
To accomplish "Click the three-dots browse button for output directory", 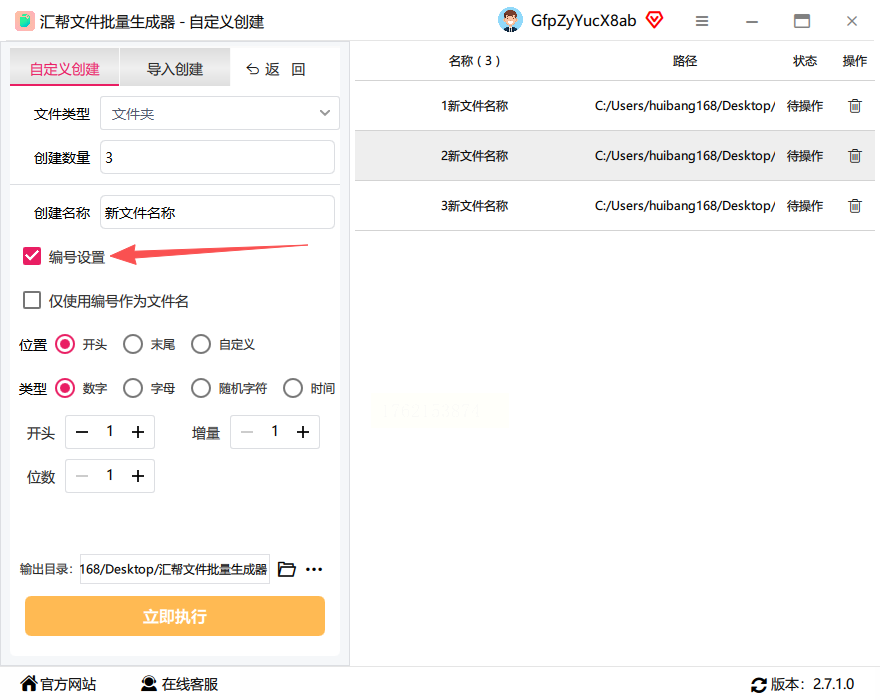I will (314, 569).
